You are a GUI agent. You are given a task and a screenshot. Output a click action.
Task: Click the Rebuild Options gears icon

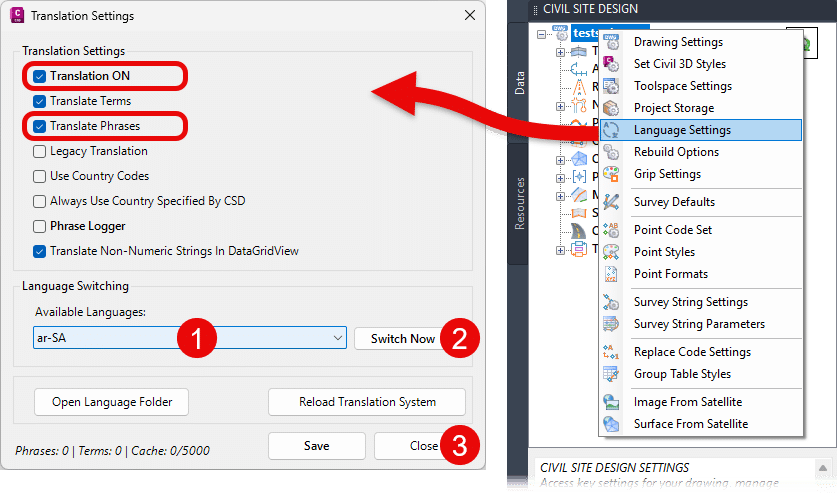[611, 152]
